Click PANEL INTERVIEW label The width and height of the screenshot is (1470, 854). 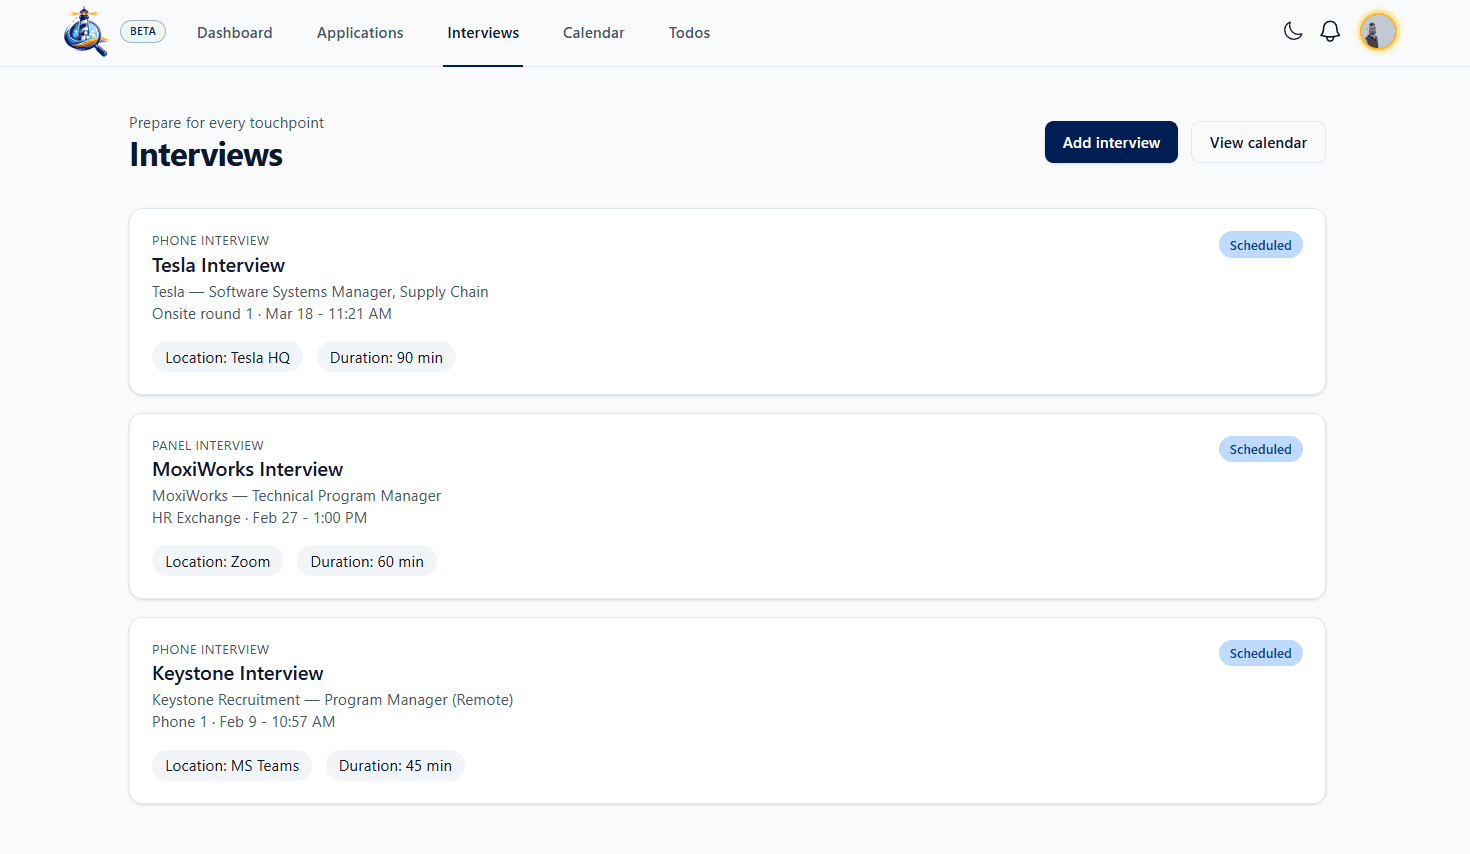(x=208, y=445)
